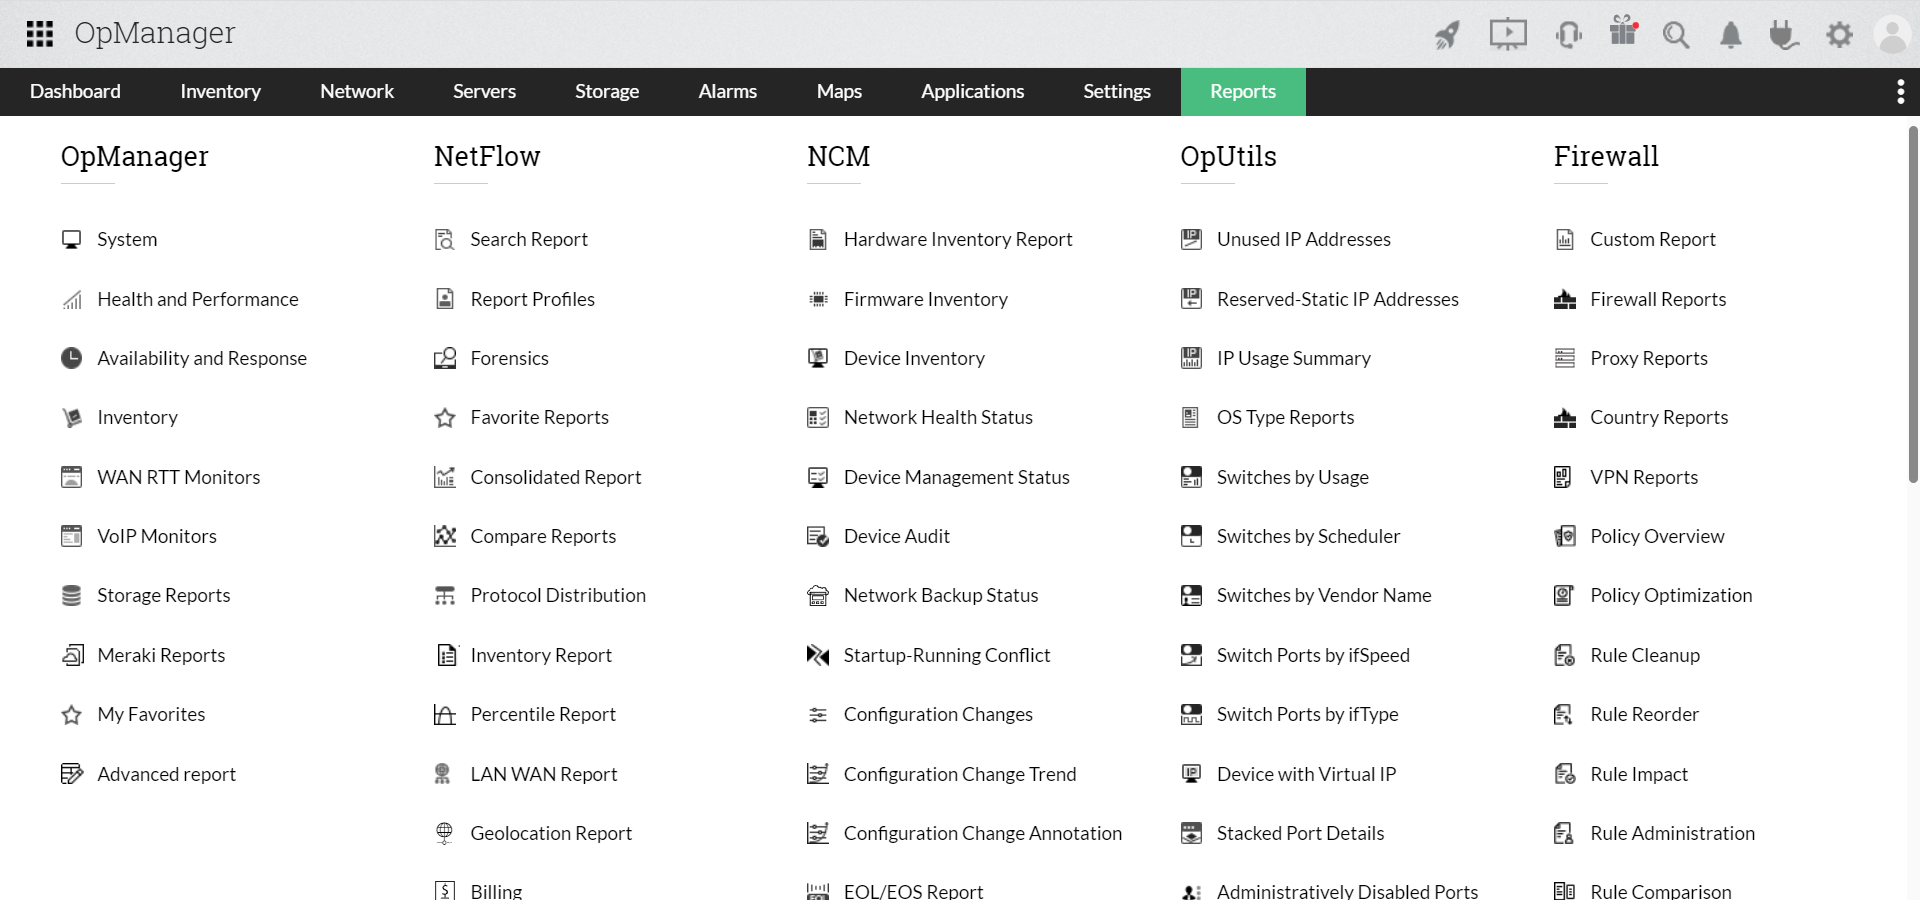Open NetFlow Search Report

(529, 239)
